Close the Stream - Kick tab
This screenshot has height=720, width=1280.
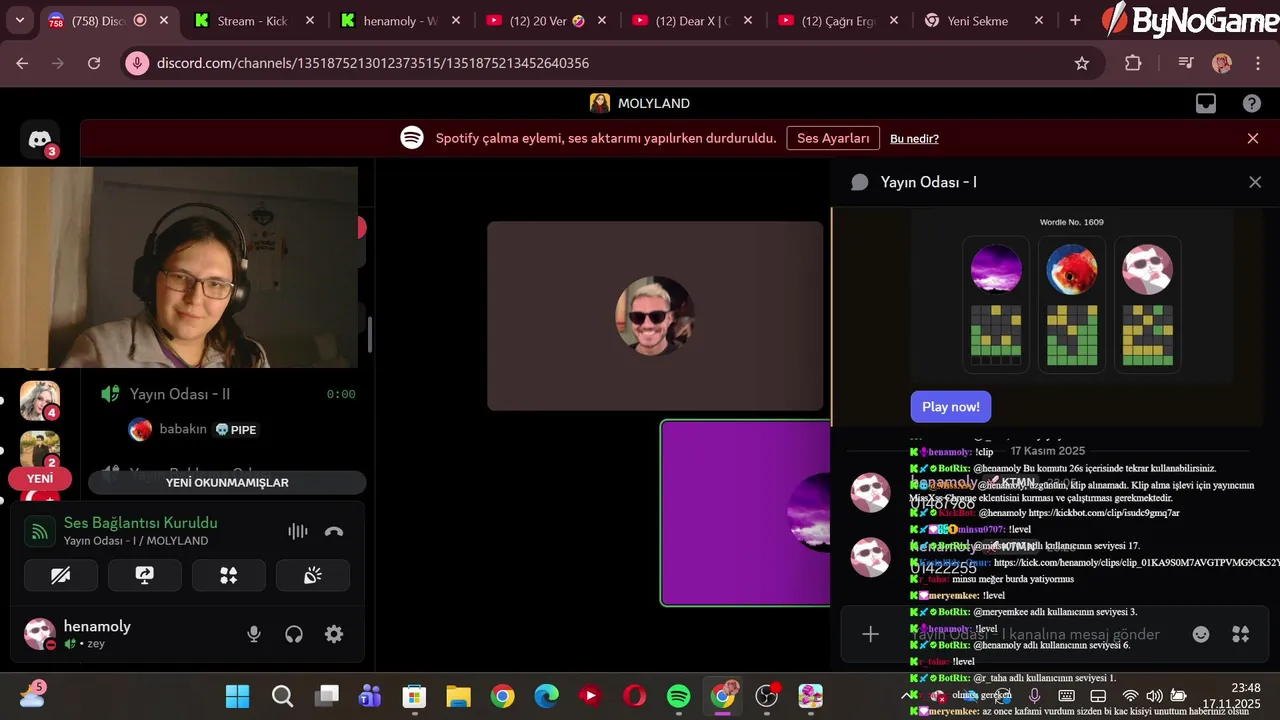(x=310, y=20)
